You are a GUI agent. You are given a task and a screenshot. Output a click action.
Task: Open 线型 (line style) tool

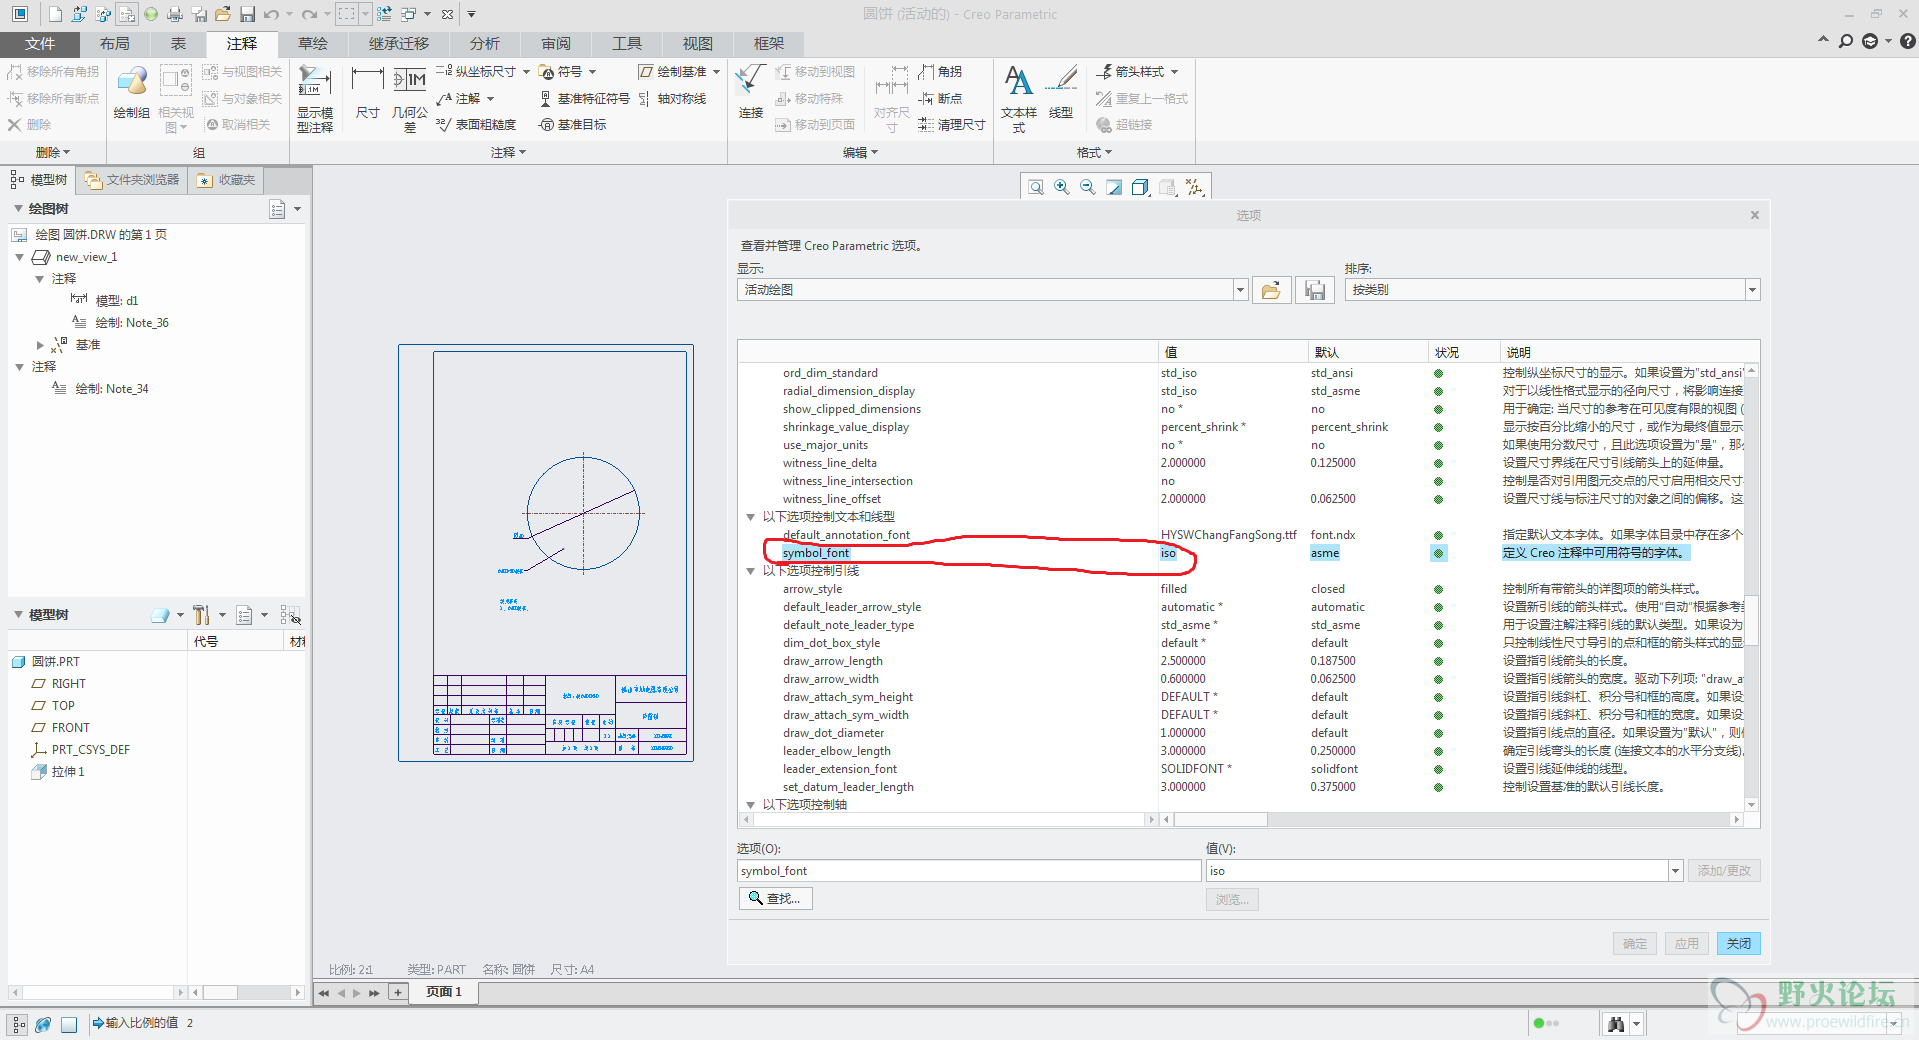point(1061,93)
